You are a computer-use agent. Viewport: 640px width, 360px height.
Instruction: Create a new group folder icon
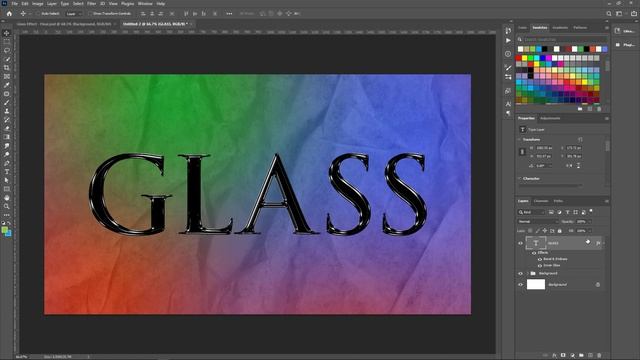point(581,356)
